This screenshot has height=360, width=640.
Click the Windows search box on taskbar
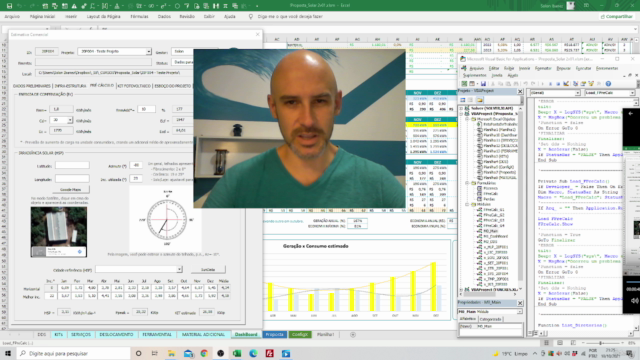click(73, 353)
